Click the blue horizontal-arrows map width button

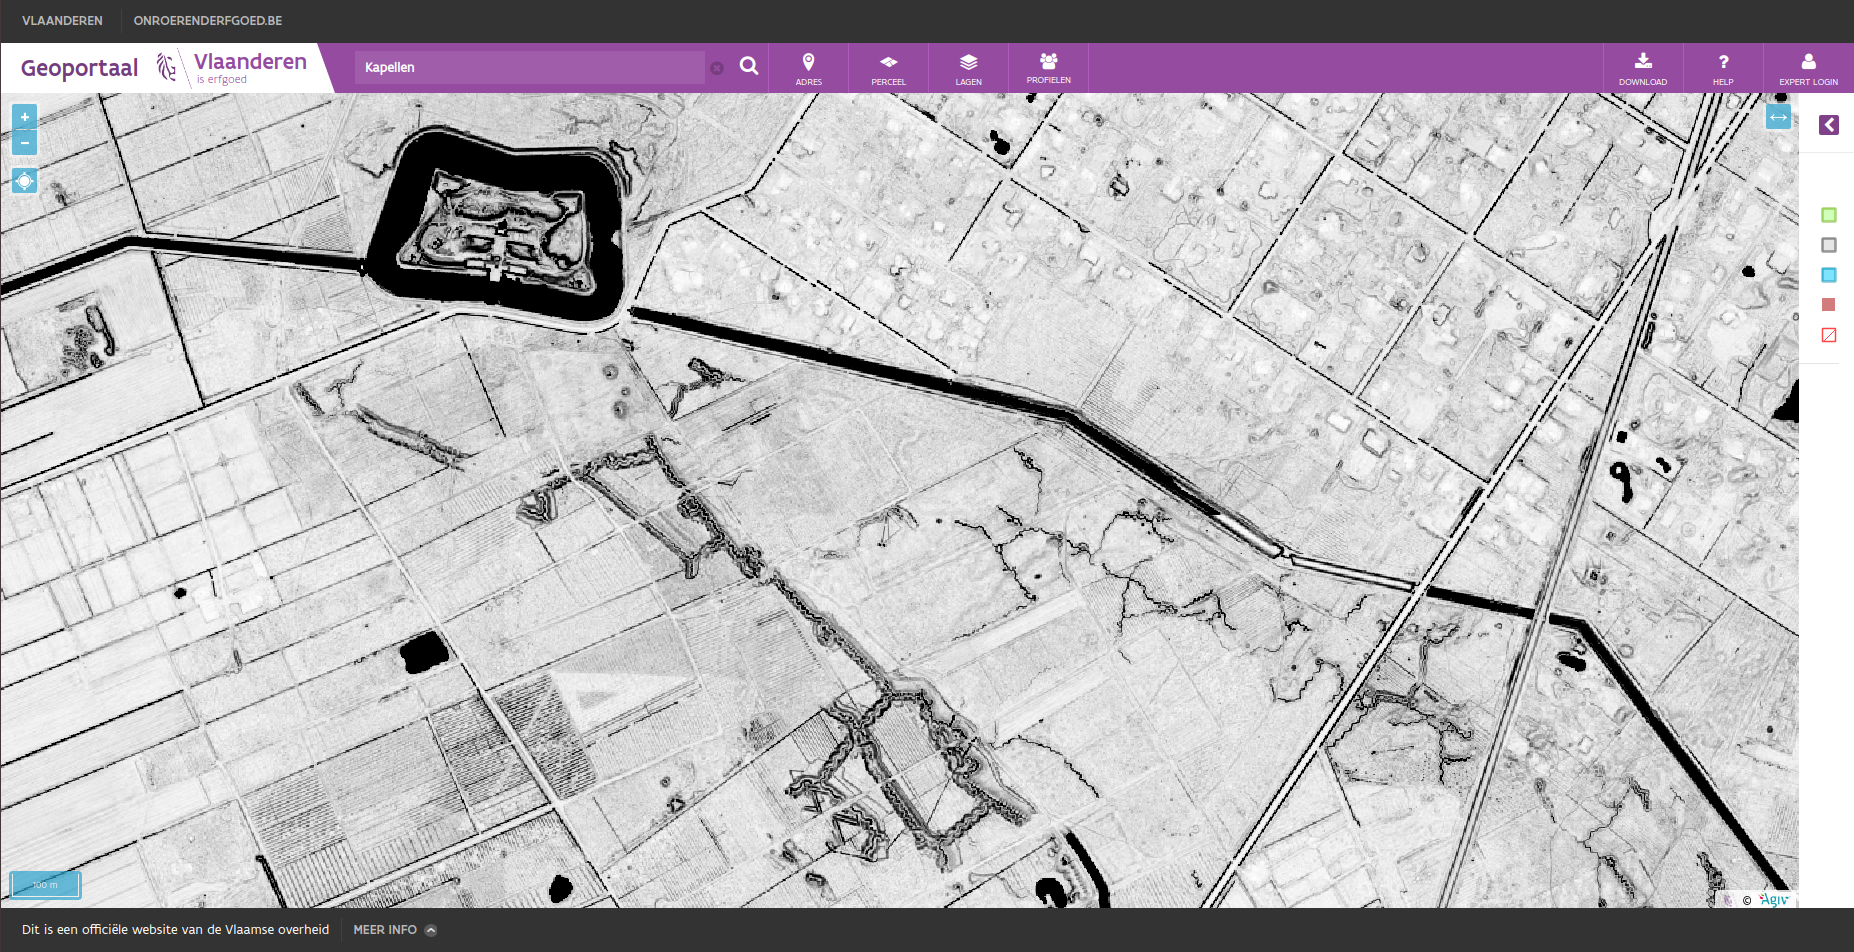pyautogui.click(x=1778, y=117)
